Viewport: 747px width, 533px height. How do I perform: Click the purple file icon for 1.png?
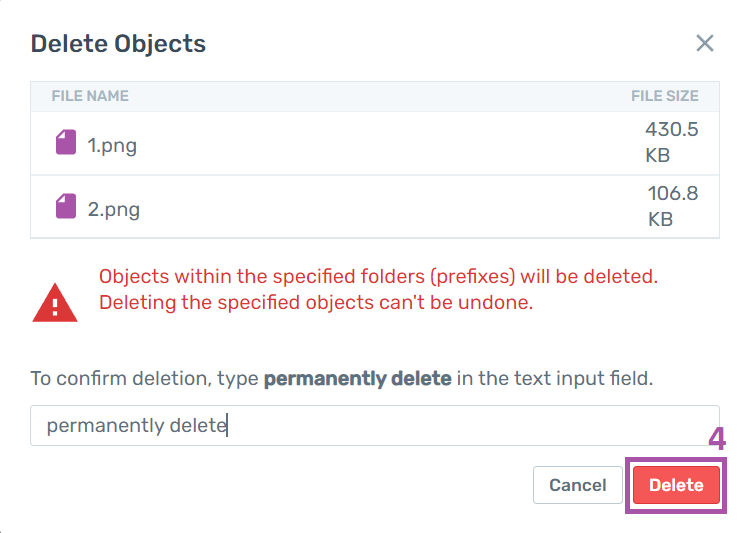[66, 142]
